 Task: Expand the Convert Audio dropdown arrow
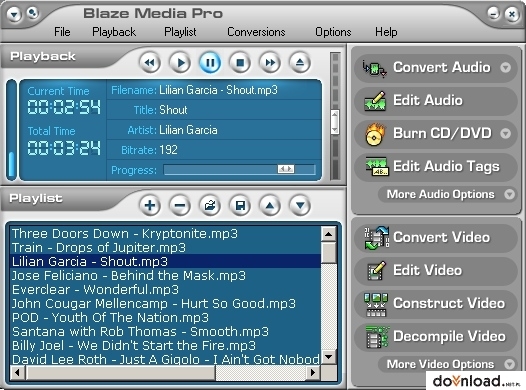point(506,68)
